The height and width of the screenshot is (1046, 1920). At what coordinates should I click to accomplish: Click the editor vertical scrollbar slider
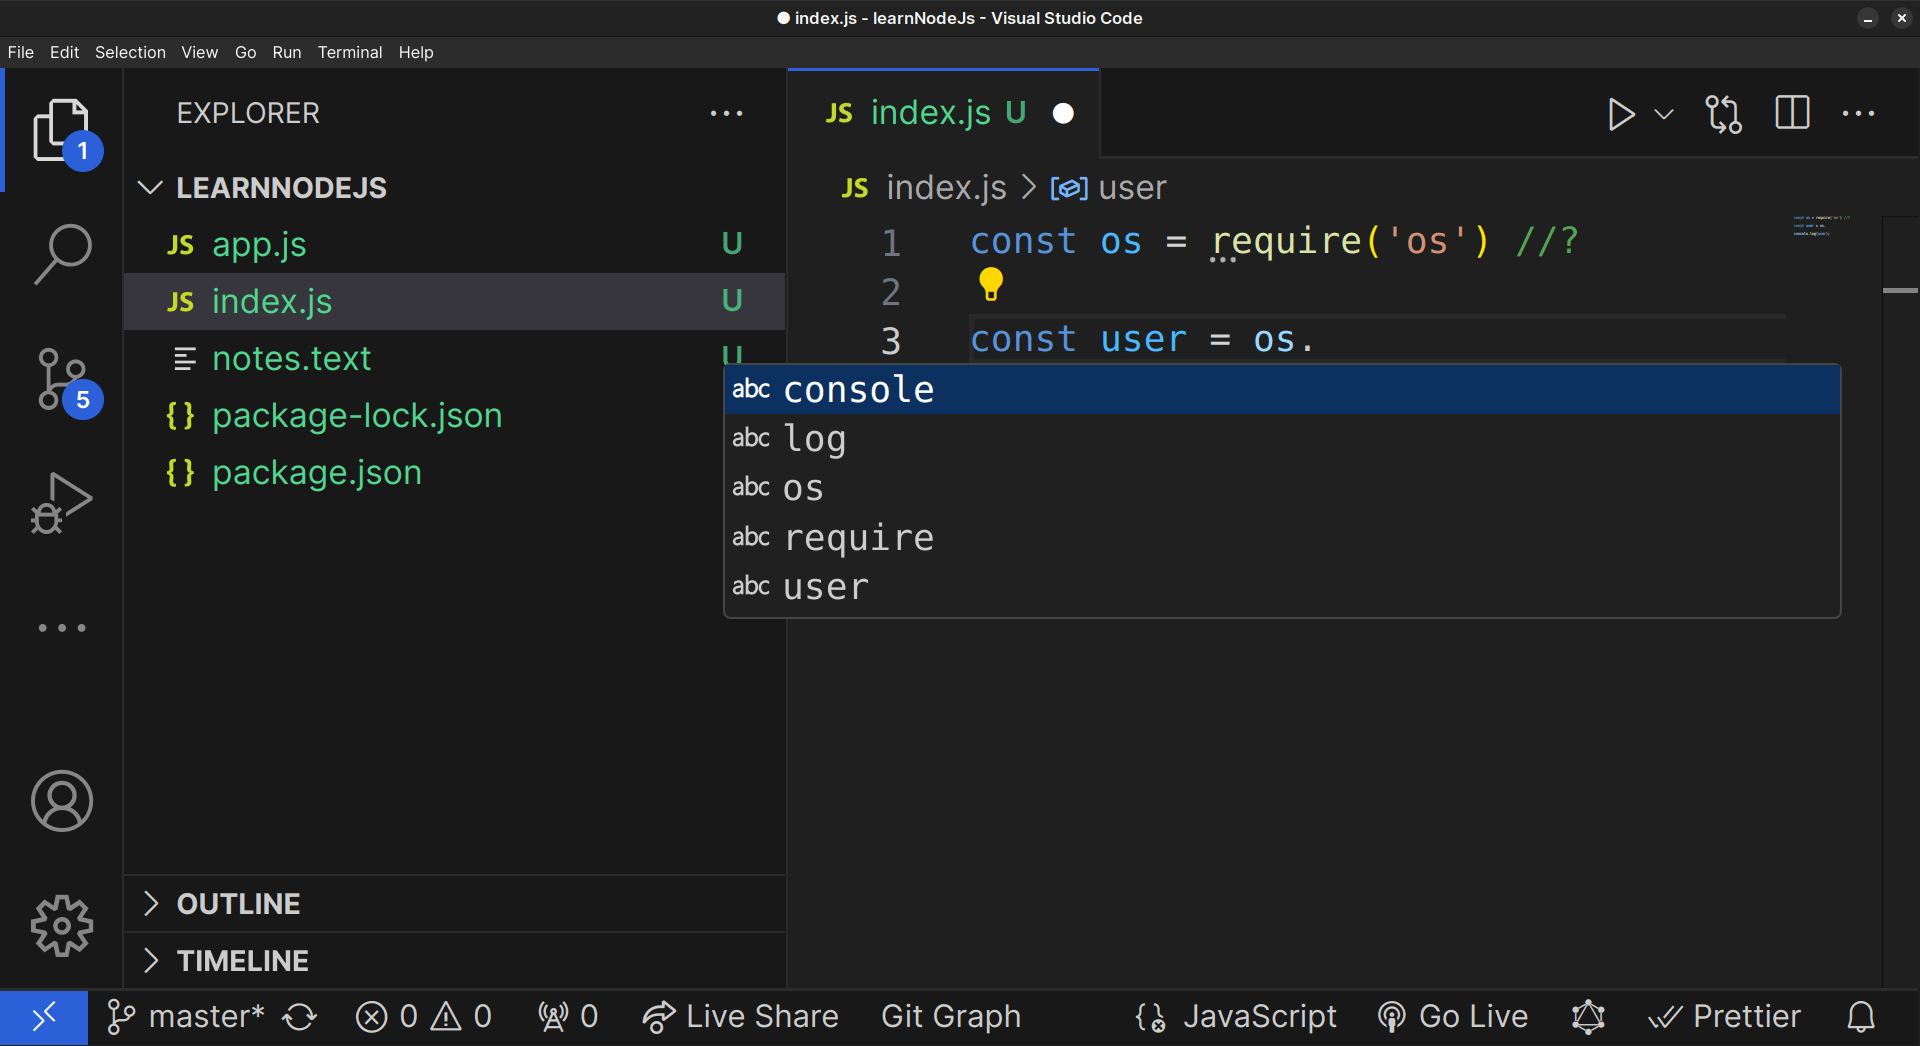click(x=1900, y=290)
